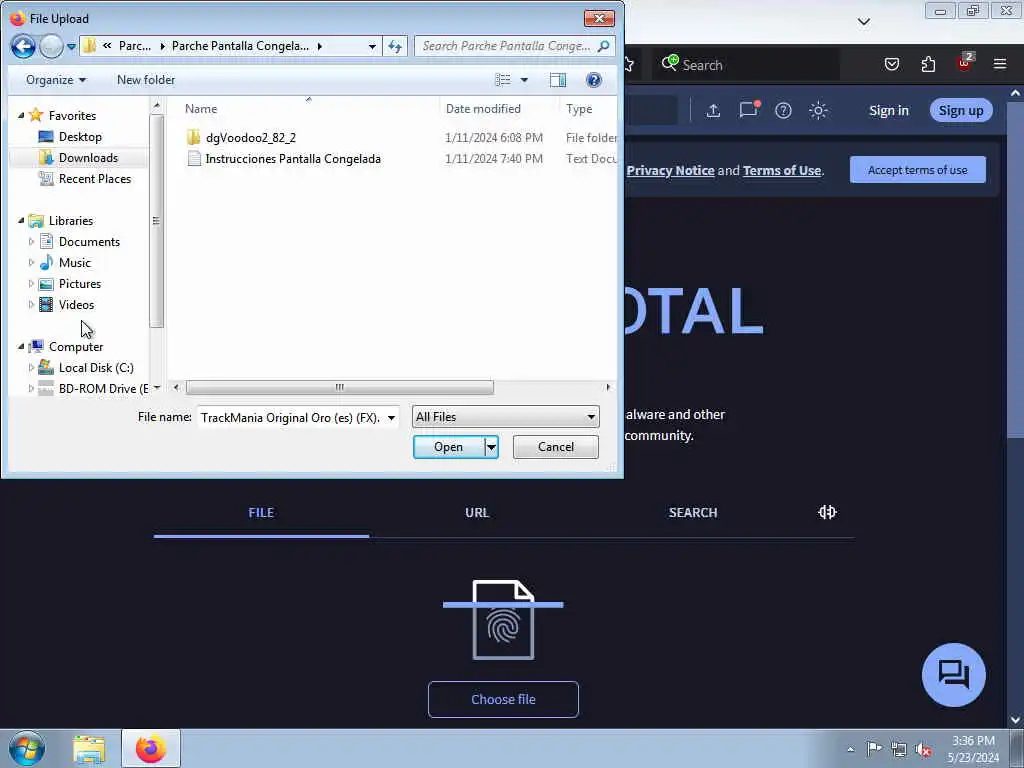This screenshot has width=1024, height=768.
Task: Open the view options dropdown arrow
Action: click(524, 80)
